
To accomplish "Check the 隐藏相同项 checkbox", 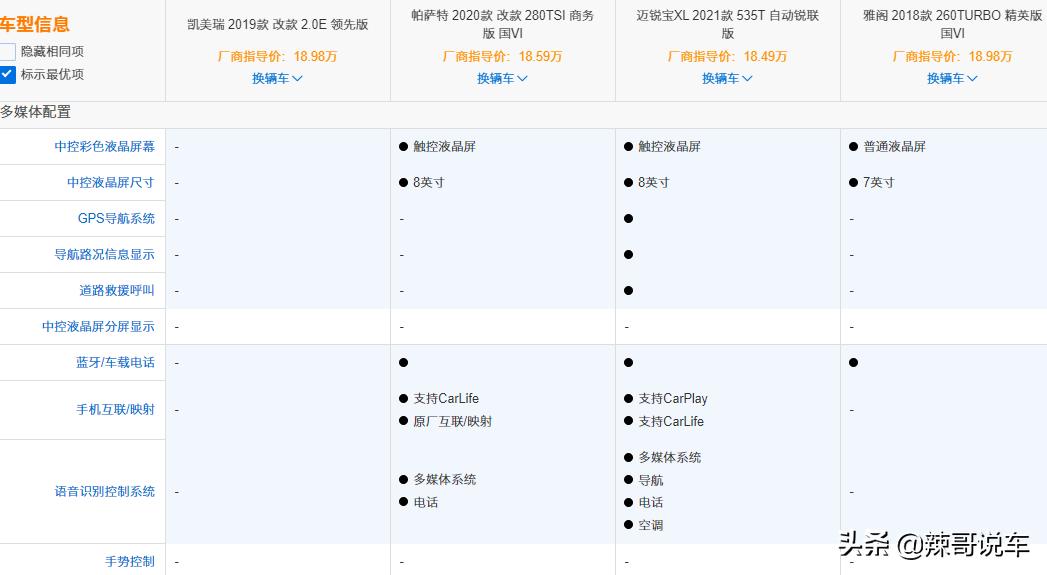I will [x=7, y=51].
